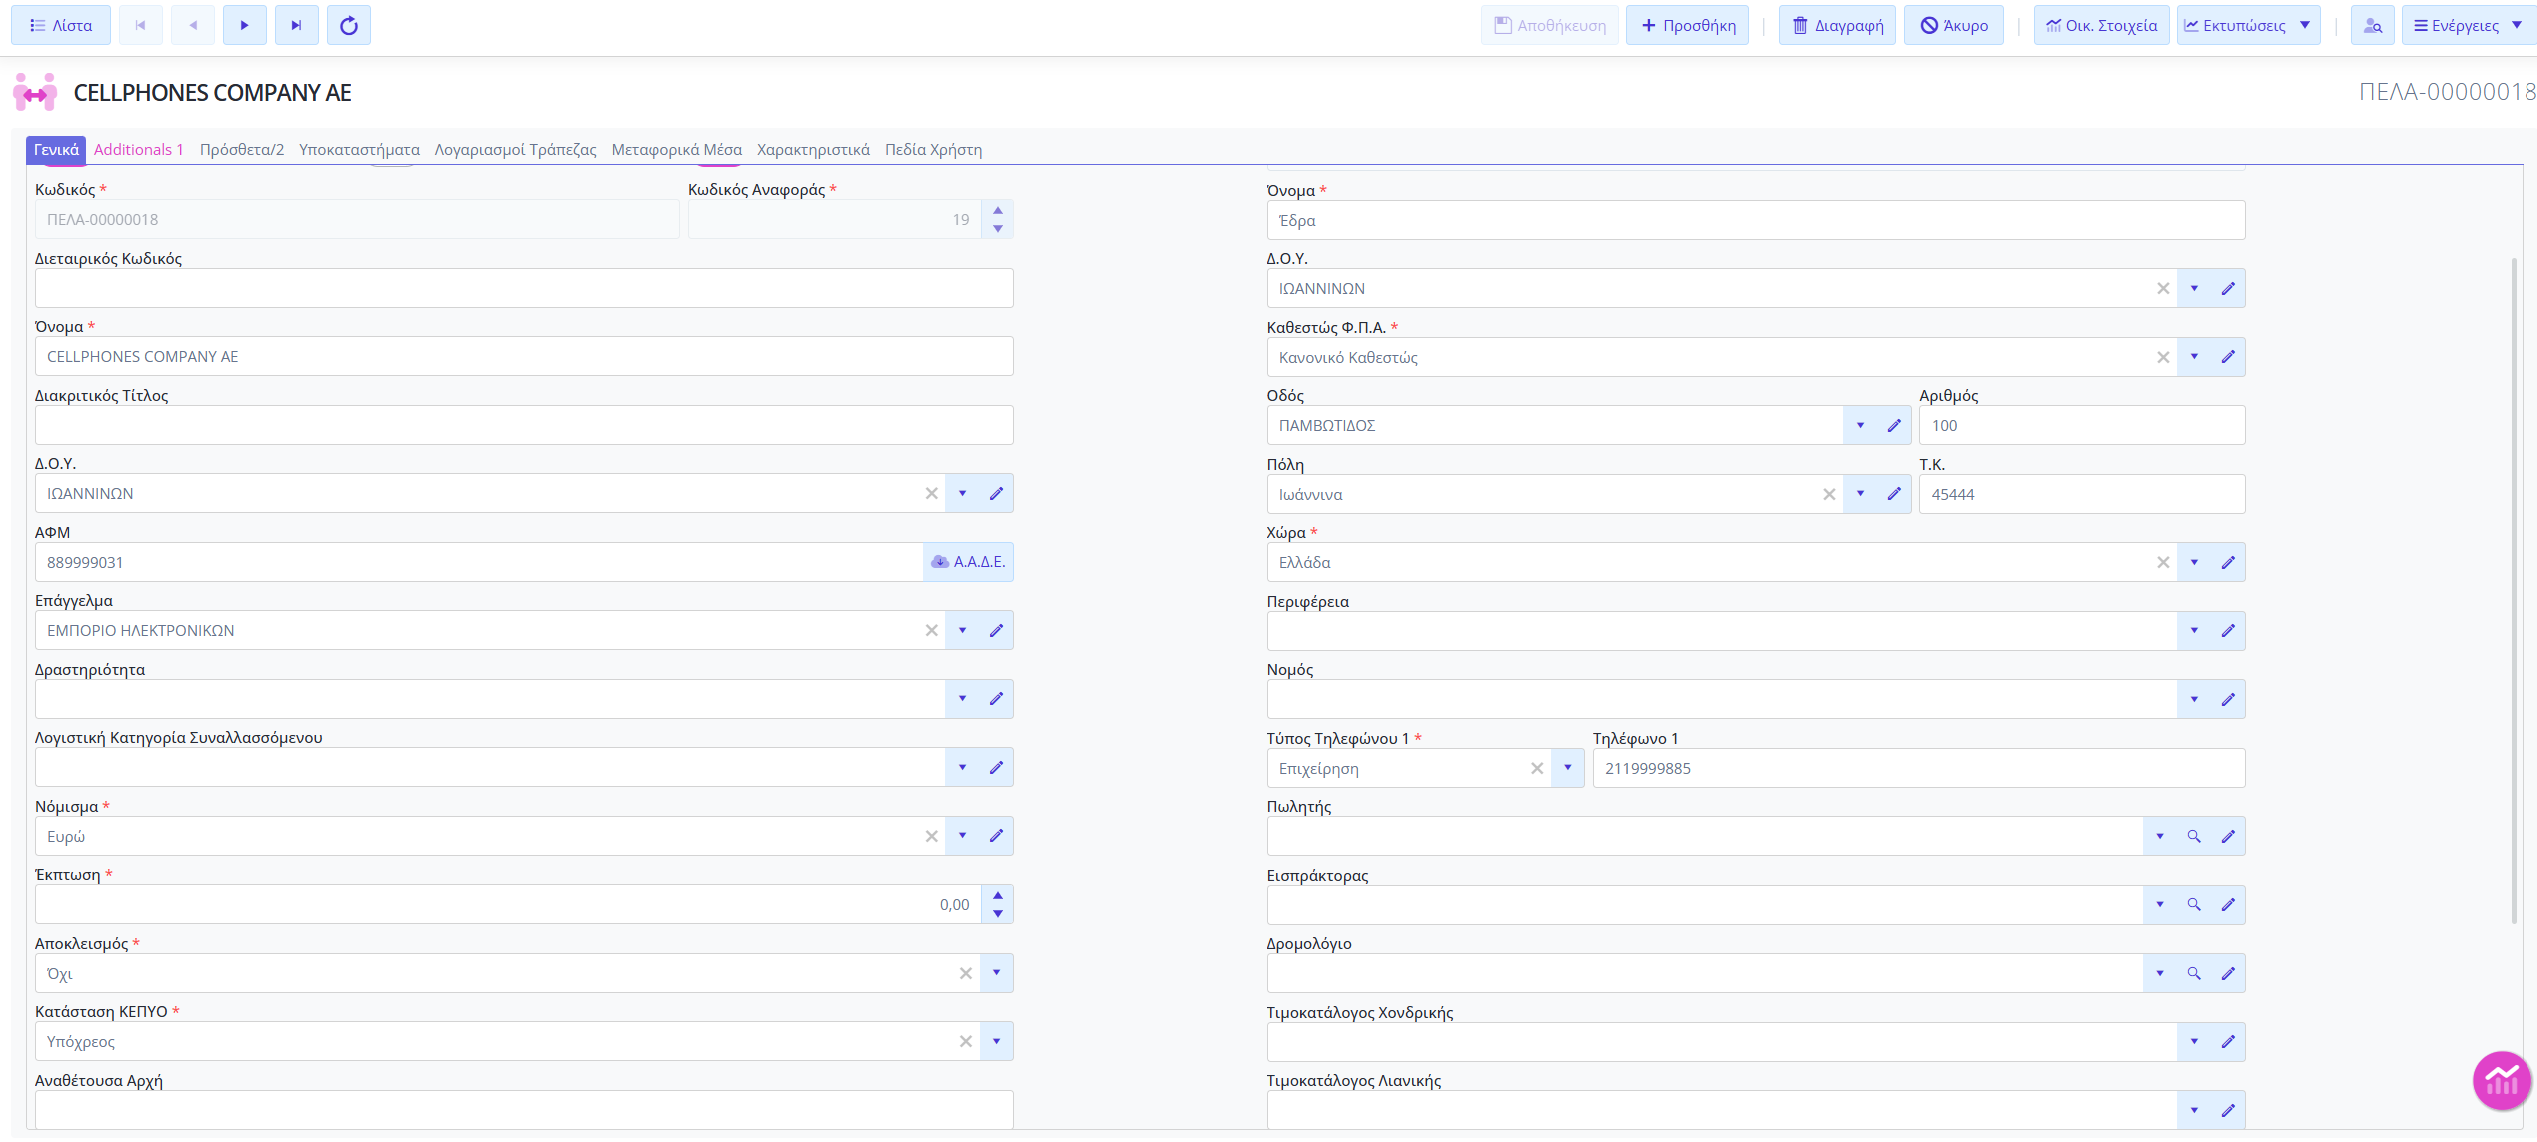Viewport: 2537px width, 1142px height.
Task: Switch to the Γενικά tab
Action: (56, 149)
